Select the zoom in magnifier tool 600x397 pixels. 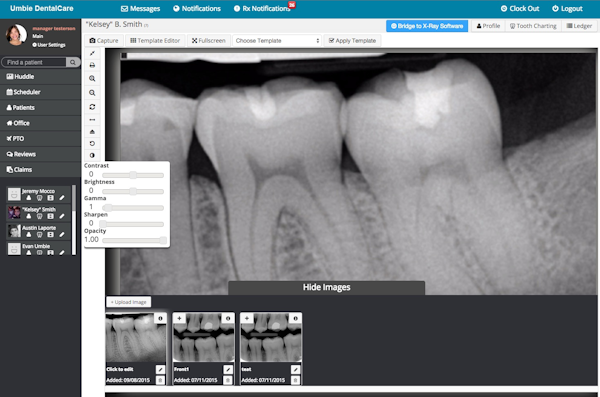92,78
